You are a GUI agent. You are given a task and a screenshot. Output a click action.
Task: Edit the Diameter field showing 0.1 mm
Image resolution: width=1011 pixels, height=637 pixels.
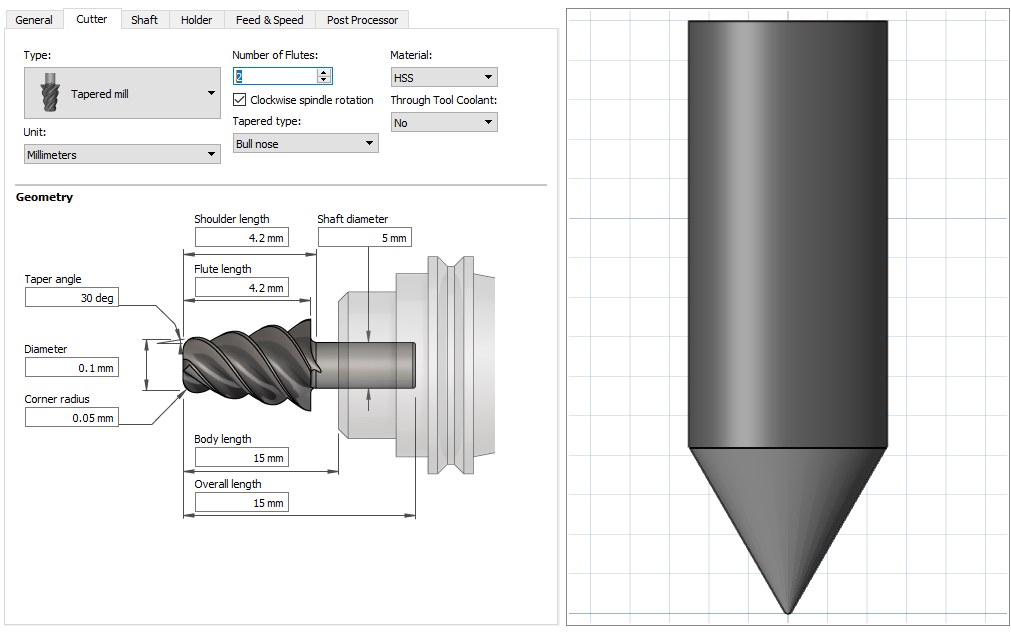[72, 368]
